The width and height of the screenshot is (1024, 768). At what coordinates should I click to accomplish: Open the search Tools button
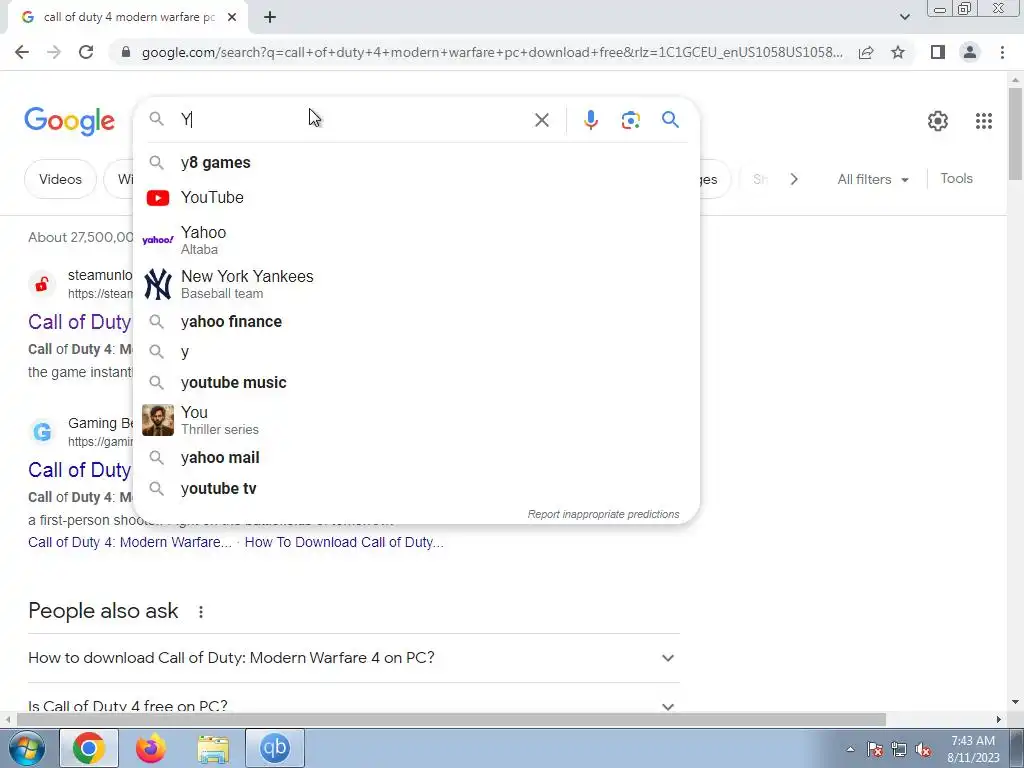pyautogui.click(x=956, y=178)
